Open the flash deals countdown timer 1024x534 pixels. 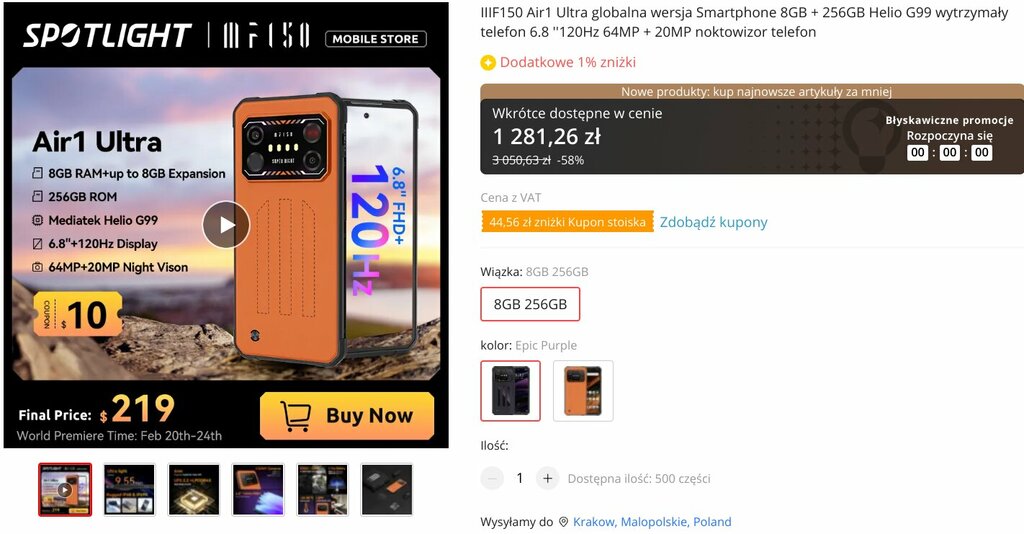tap(950, 153)
